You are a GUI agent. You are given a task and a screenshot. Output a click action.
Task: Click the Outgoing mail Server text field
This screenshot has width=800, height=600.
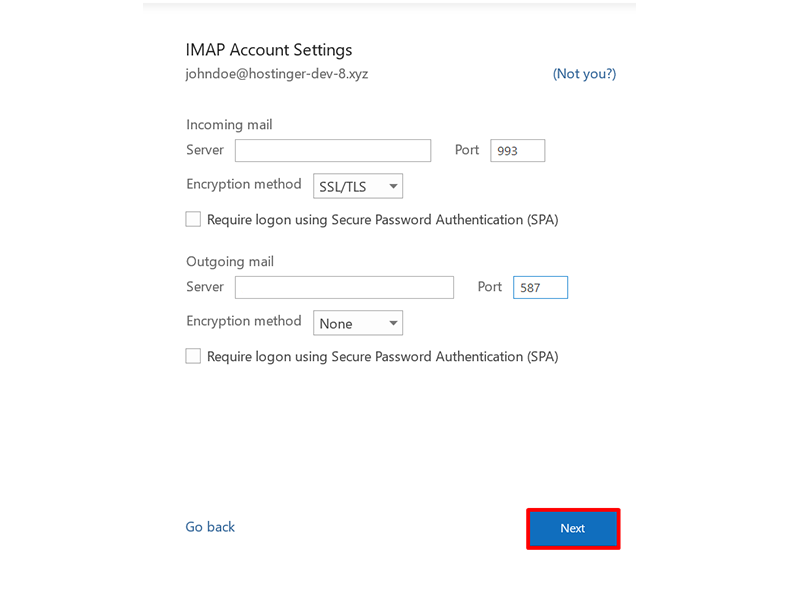344,288
